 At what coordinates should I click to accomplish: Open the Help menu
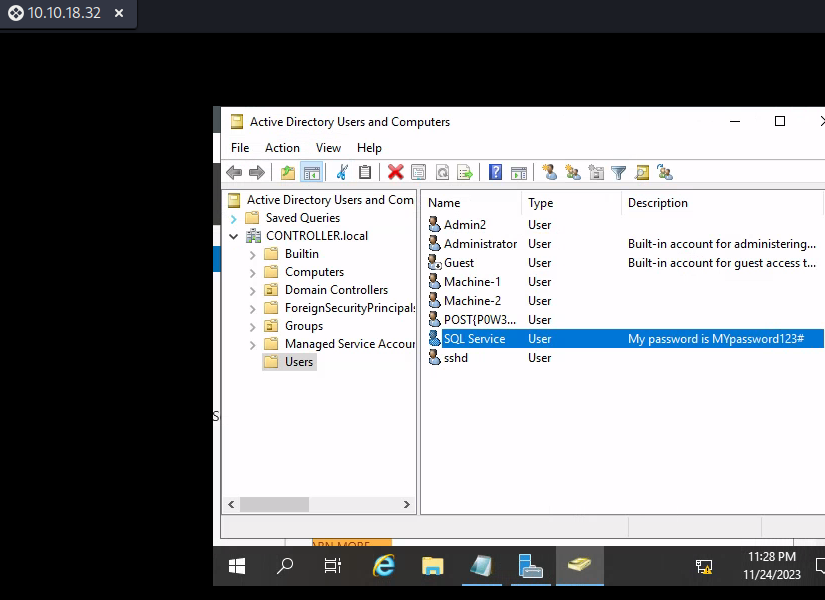pyautogui.click(x=369, y=148)
